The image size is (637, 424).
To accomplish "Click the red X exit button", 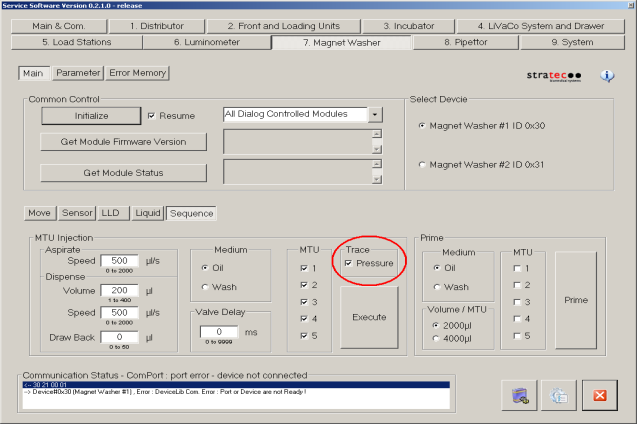I will pos(600,395).
